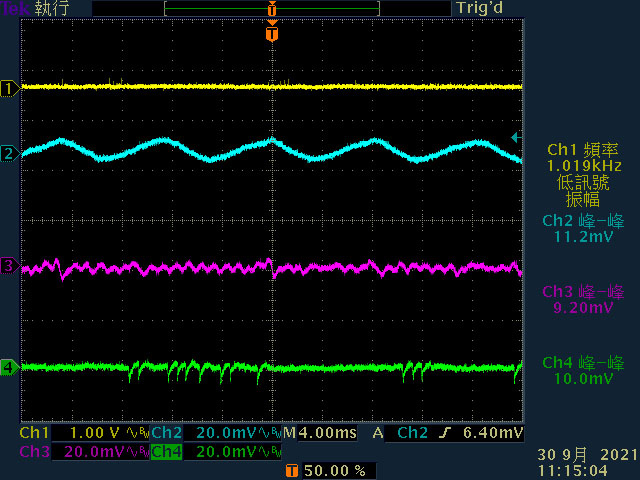Click the trigger source Ch2 readout

pyautogui.click(x=413, y=433)
